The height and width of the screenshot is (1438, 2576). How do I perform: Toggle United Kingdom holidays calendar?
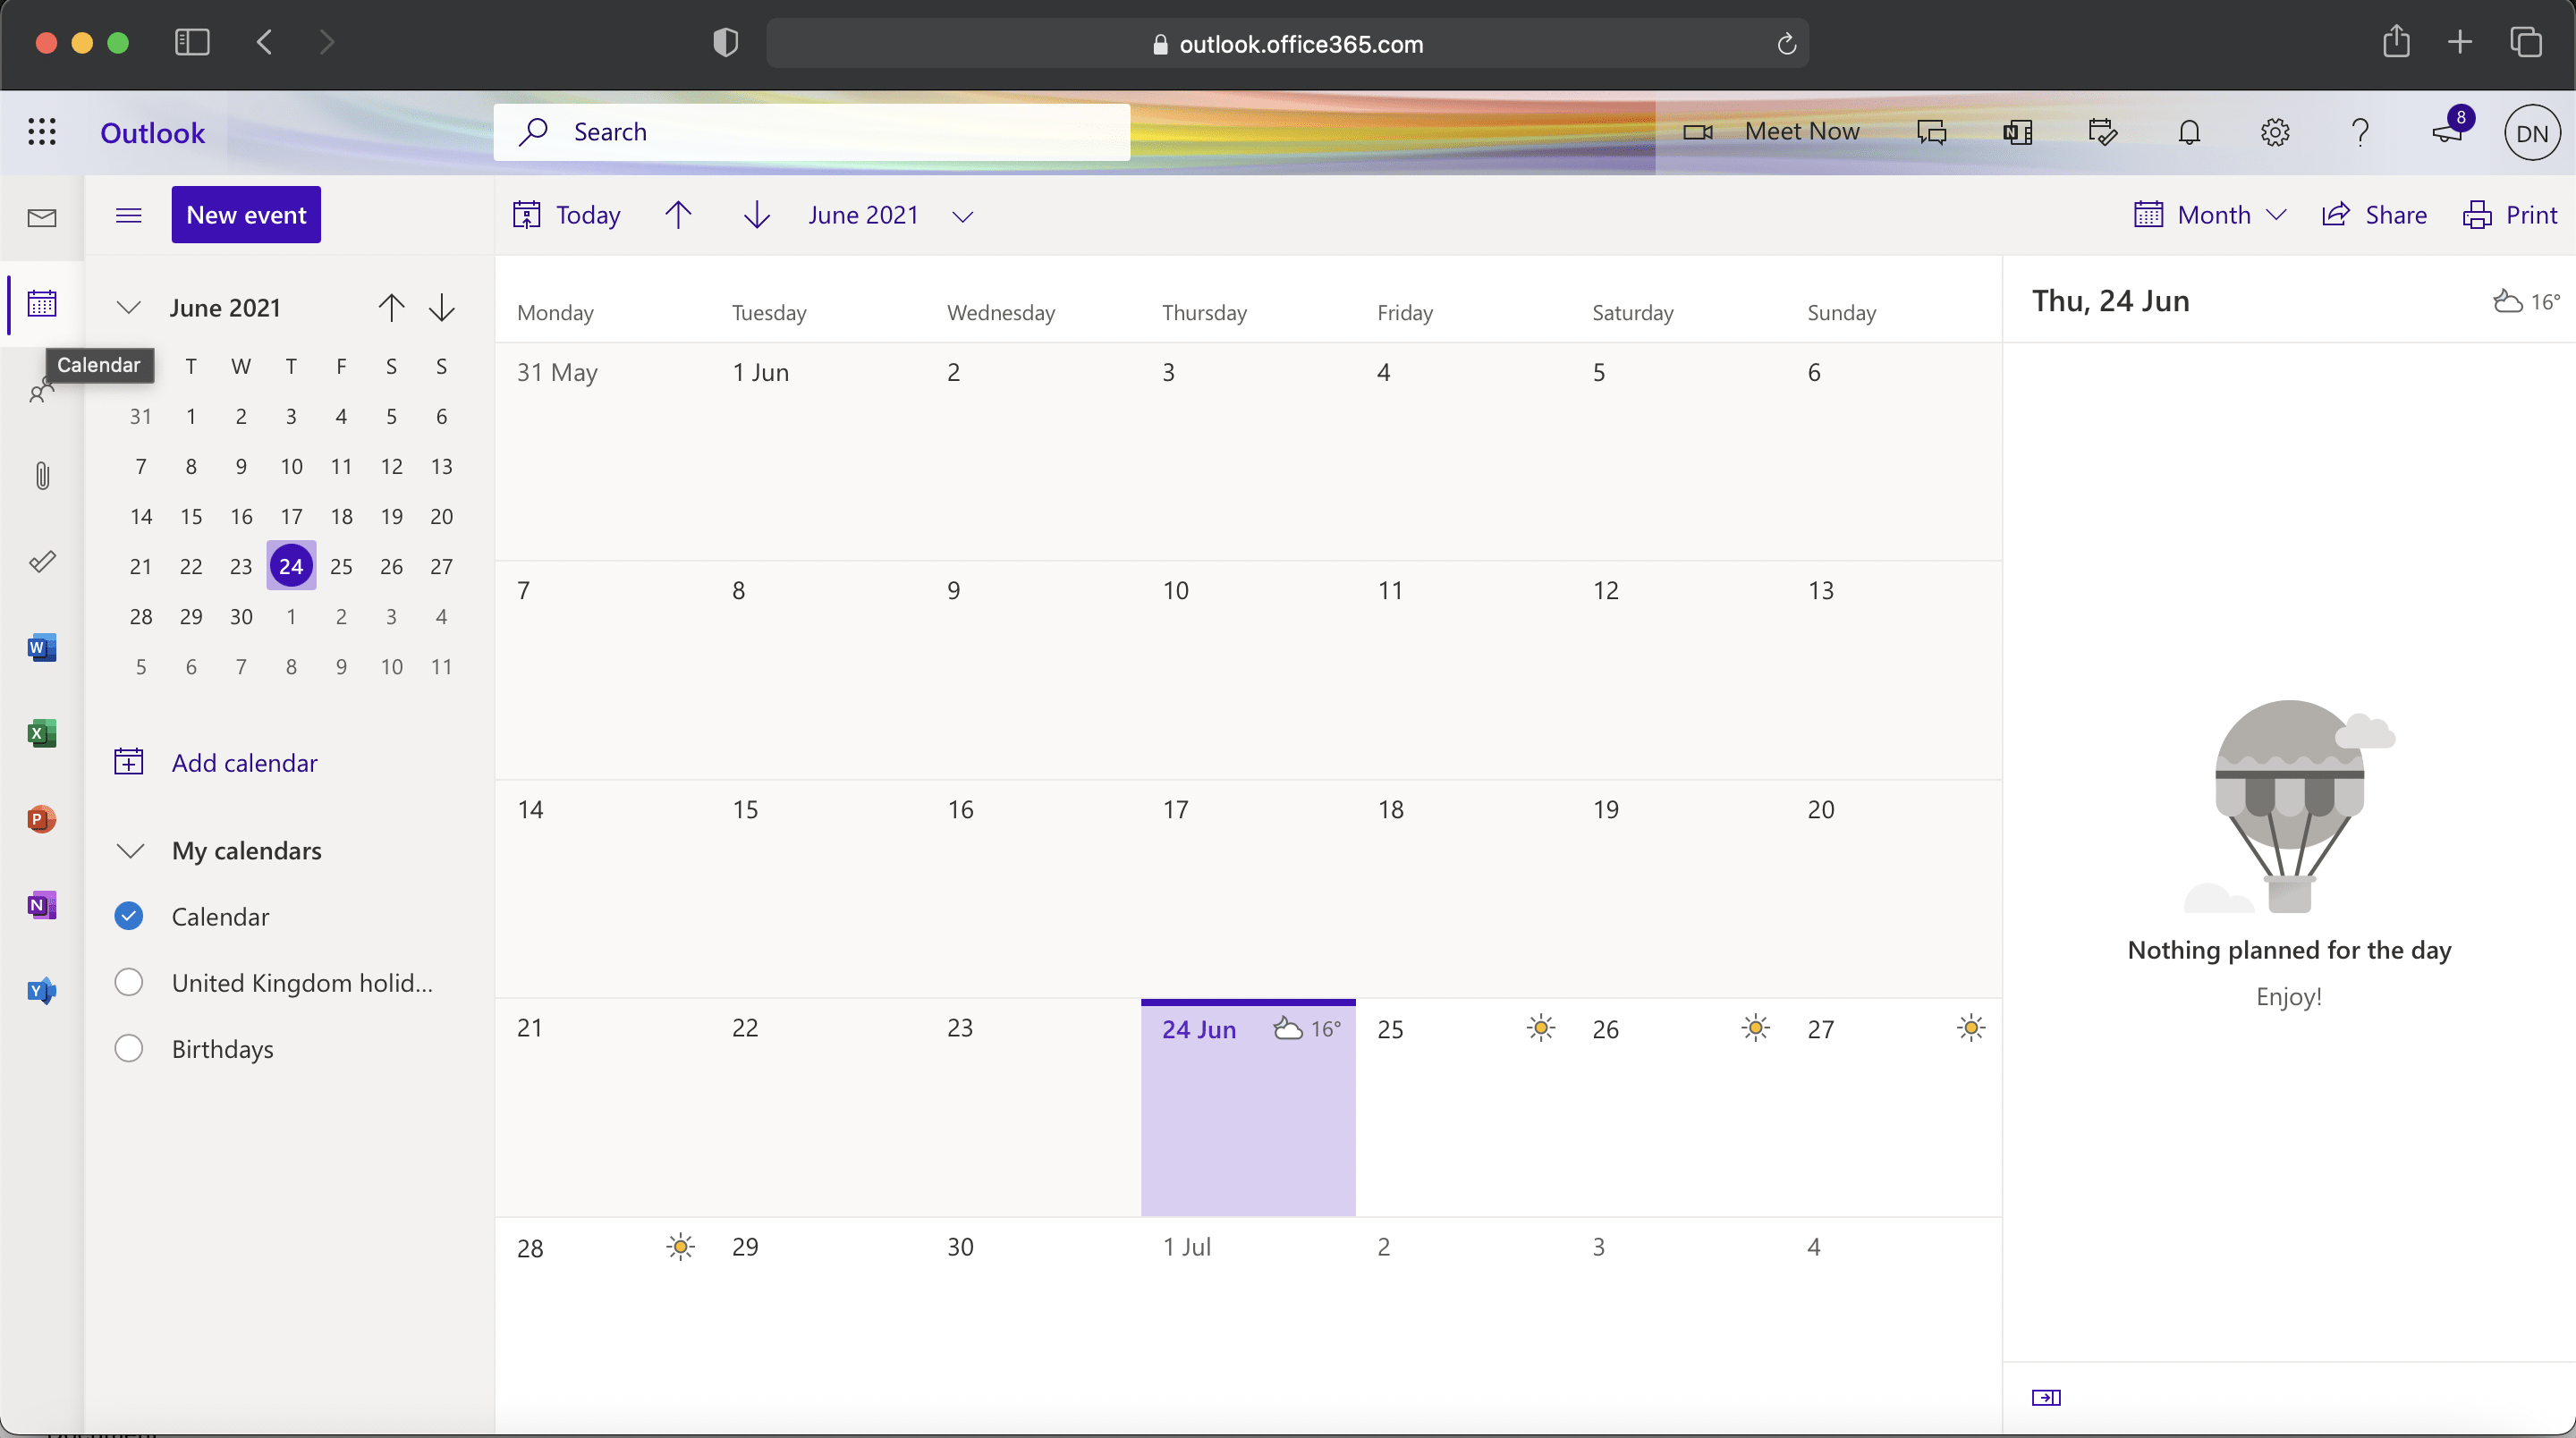(129, 982)
